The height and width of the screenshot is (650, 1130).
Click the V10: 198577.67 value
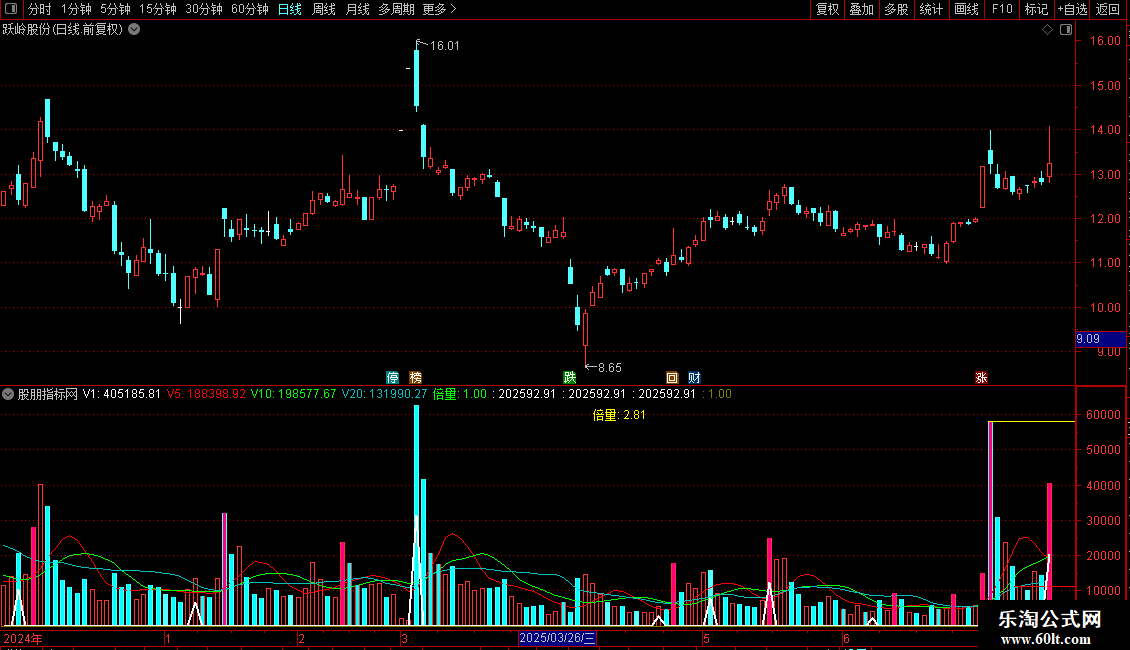click(293, 394)
